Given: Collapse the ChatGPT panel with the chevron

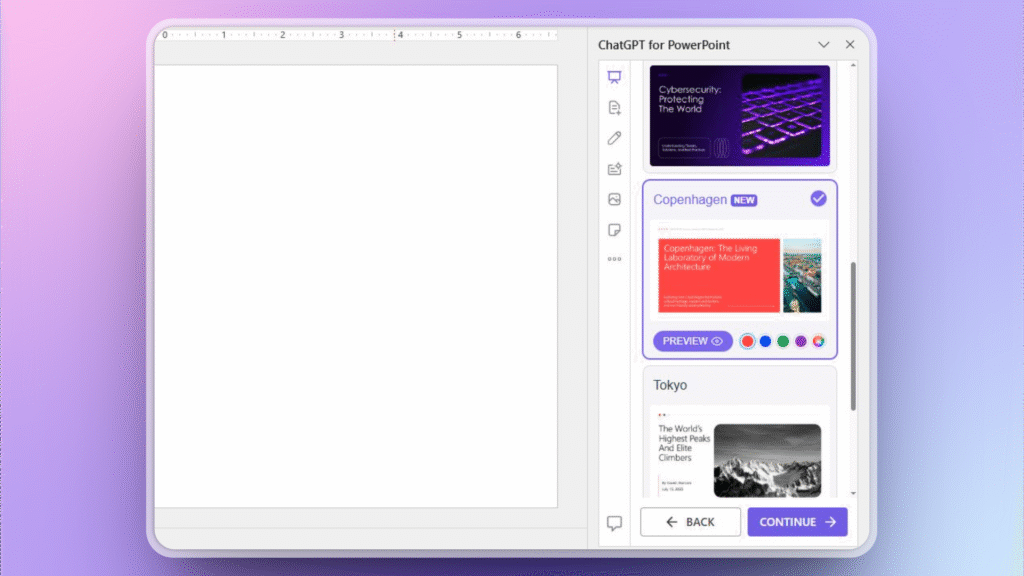Looking at the screenshot, I should point(823,44).
